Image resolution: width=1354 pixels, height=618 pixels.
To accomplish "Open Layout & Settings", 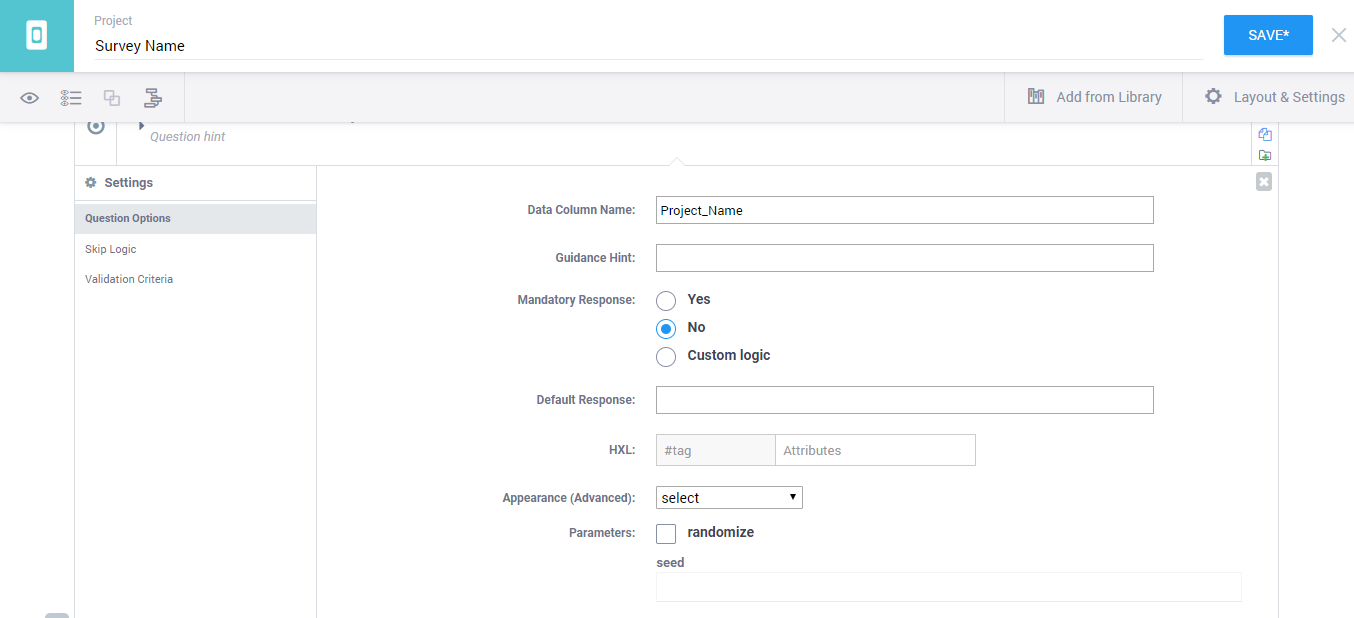I will point(1274,97).
